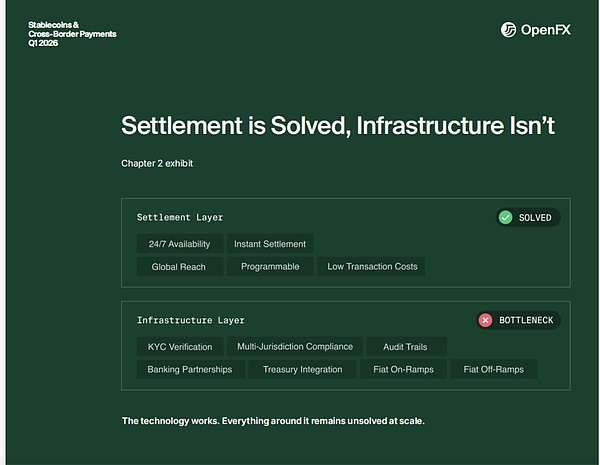Click the Audit Trails tag

point(405,347)
